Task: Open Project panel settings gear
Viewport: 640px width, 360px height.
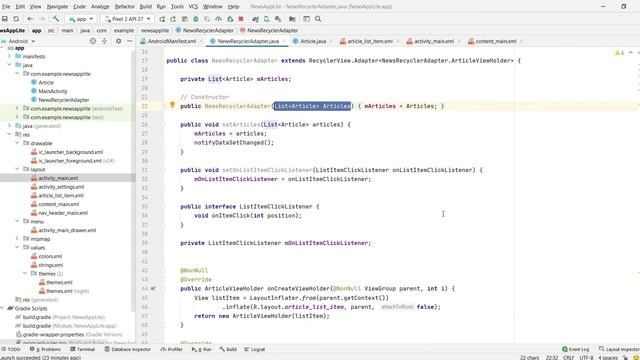Action: 118,41
